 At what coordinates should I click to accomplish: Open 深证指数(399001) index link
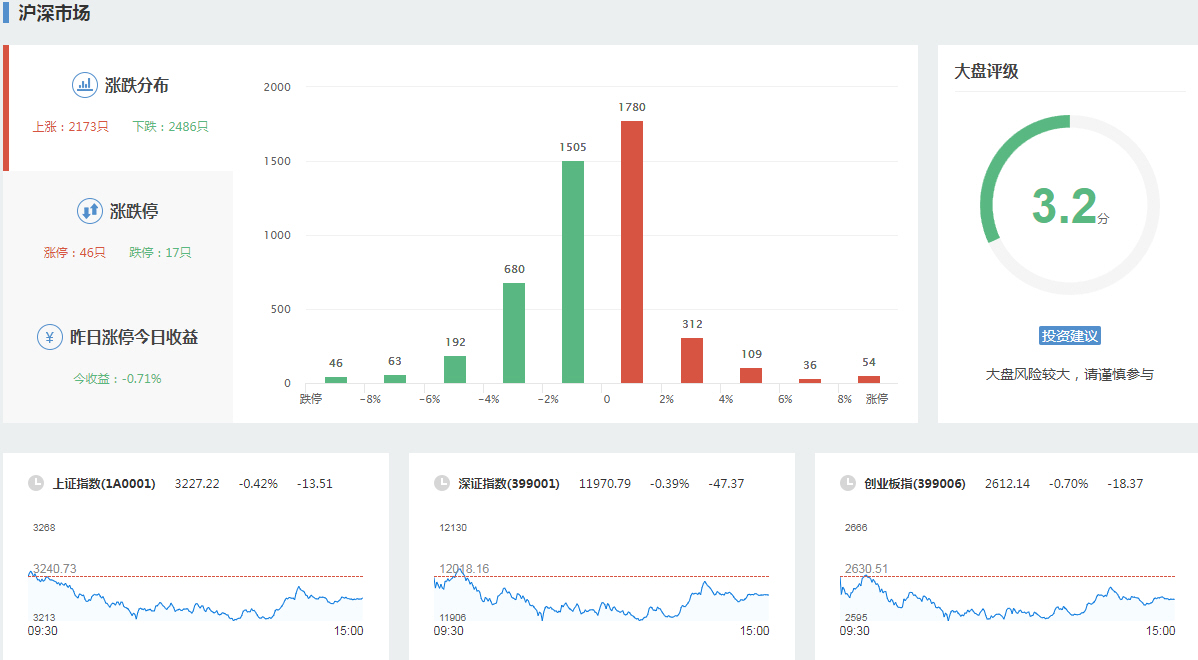coord(510,484)
